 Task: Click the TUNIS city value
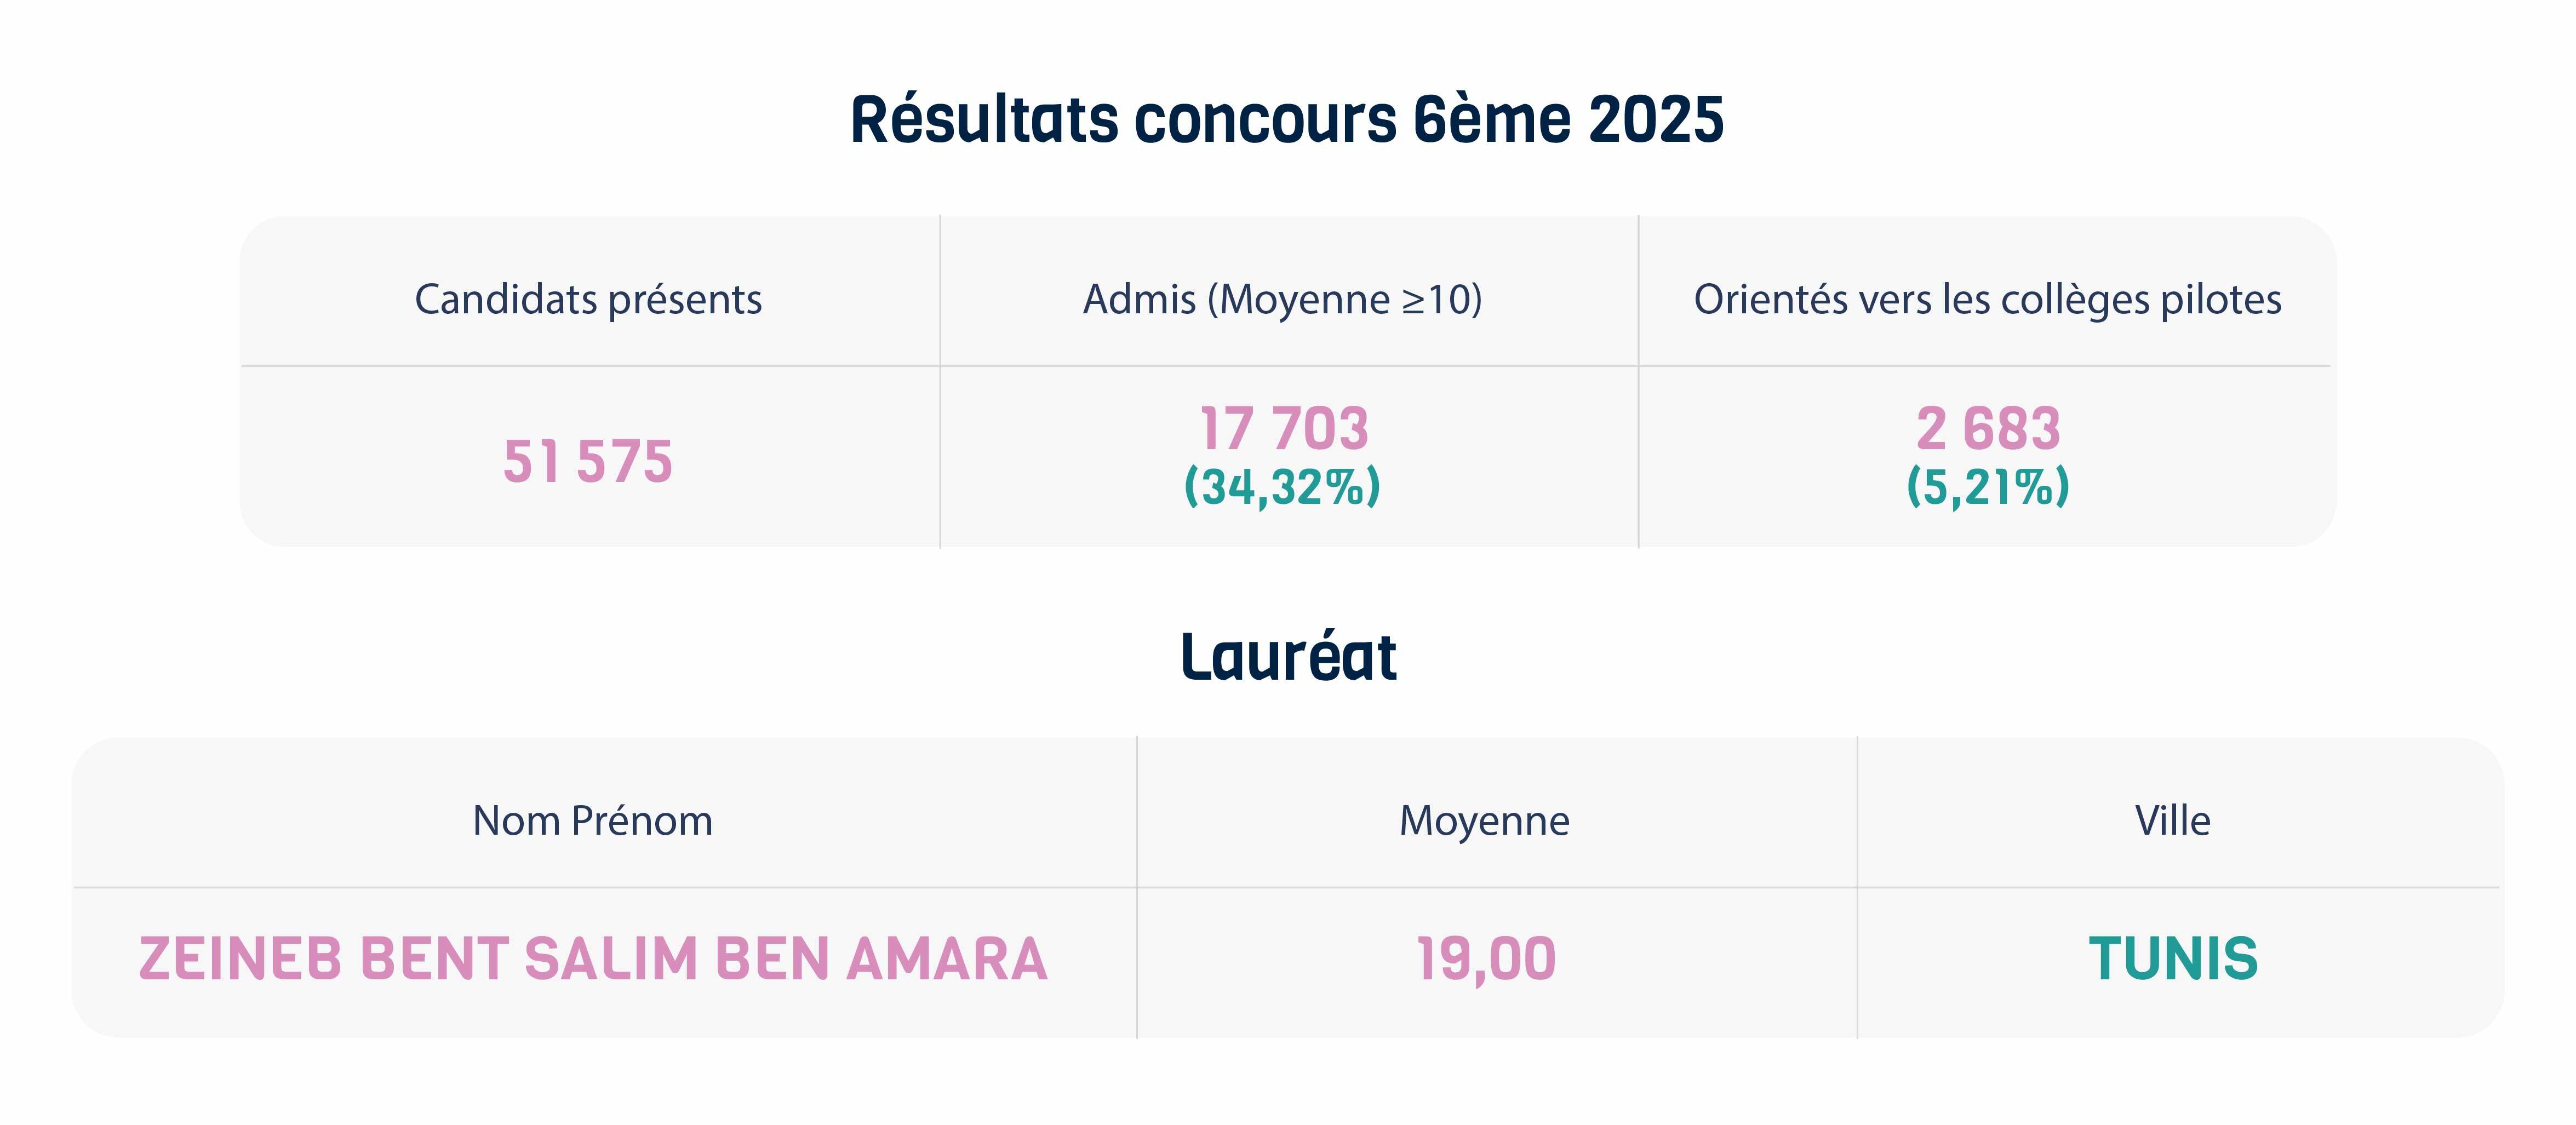pyautogui.click(x=2173, y=958)
